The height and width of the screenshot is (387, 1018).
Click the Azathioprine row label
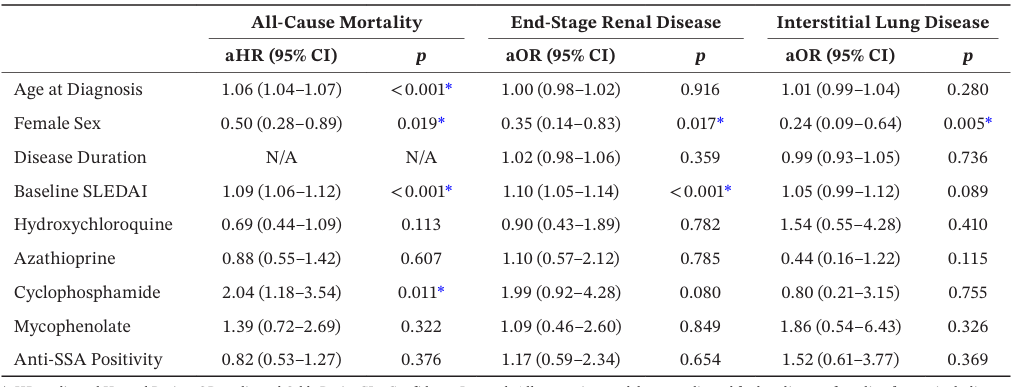[65, 258]
